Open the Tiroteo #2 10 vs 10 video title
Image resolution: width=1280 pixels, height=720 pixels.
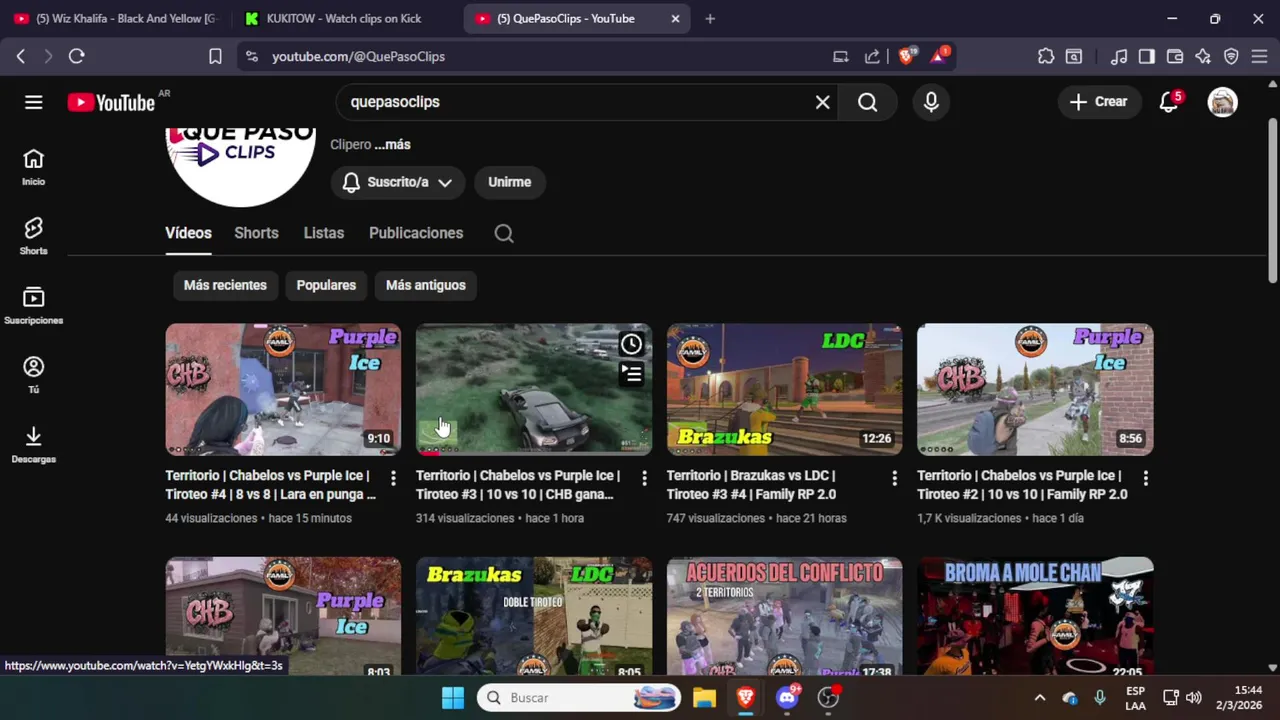[x=1022, y=485]
